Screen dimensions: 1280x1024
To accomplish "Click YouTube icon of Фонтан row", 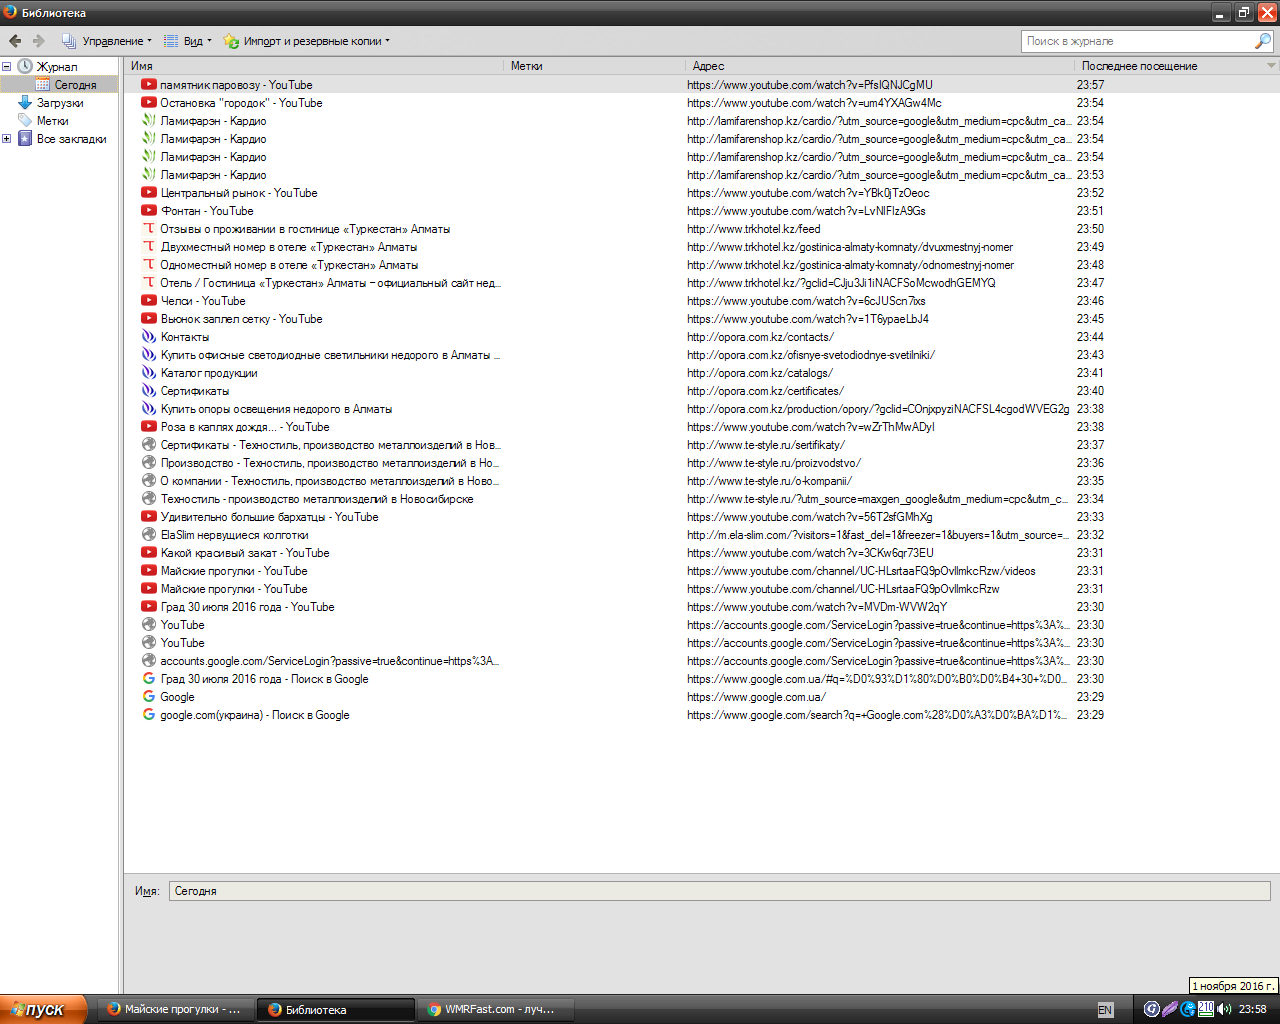I will point(149,211).
